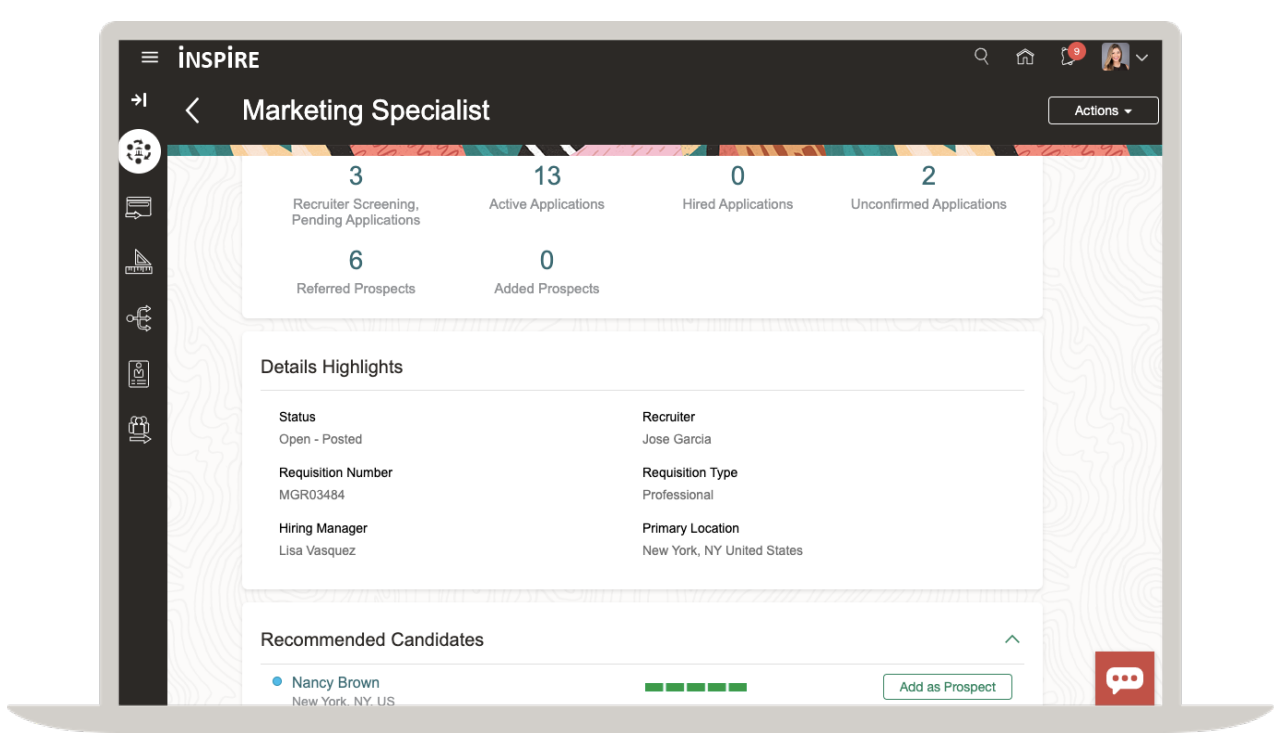The width and height of the screenshot is (1277, 749).
Task: Click the INSPIRE logo
Action: tap(218, 58)
